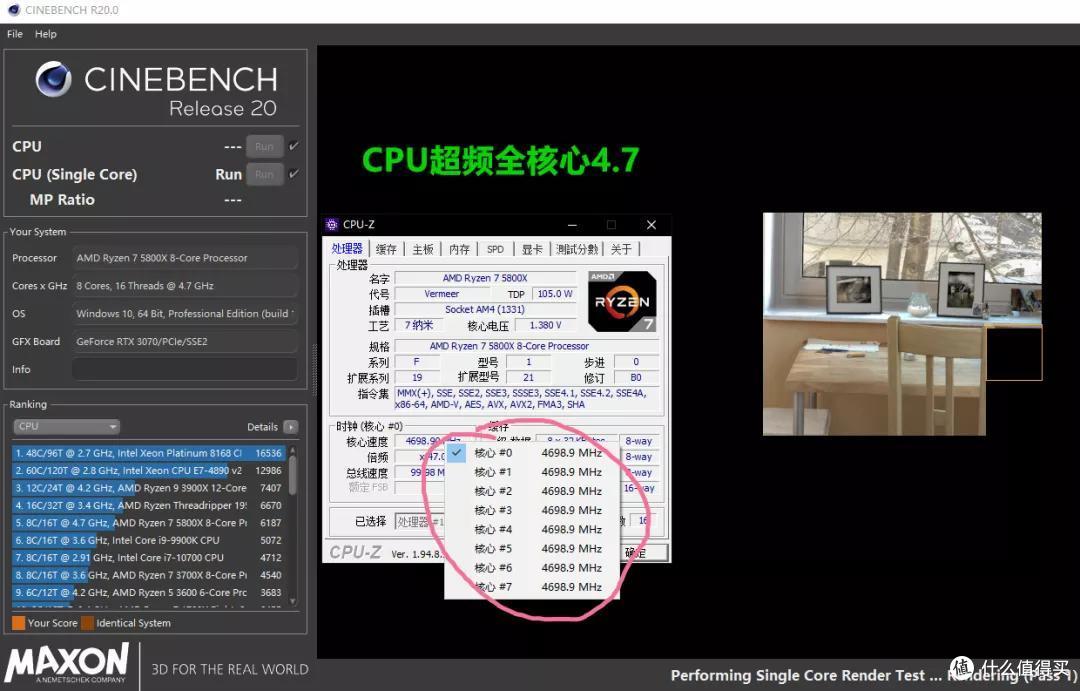Select 核心 #3 in core clock menu
Image resolution: width=1080 pixels, height=691 pixels.
[532, 510]
